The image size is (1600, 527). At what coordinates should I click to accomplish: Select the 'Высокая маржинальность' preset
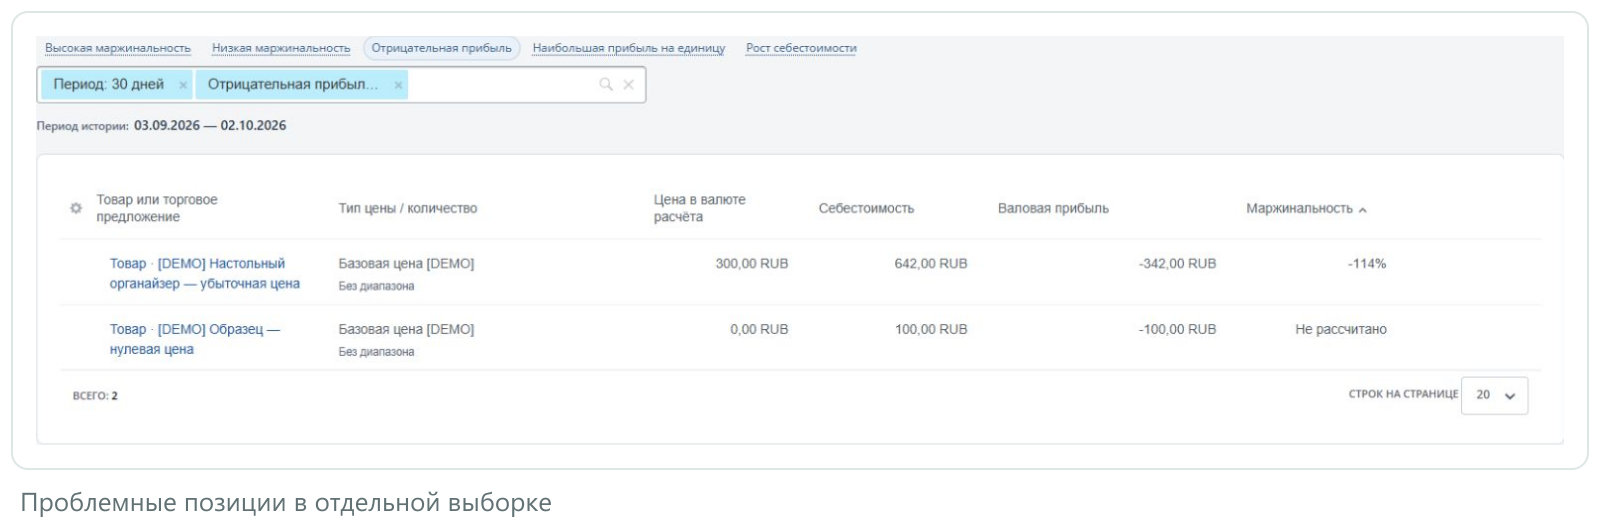(x=118, y=48)
